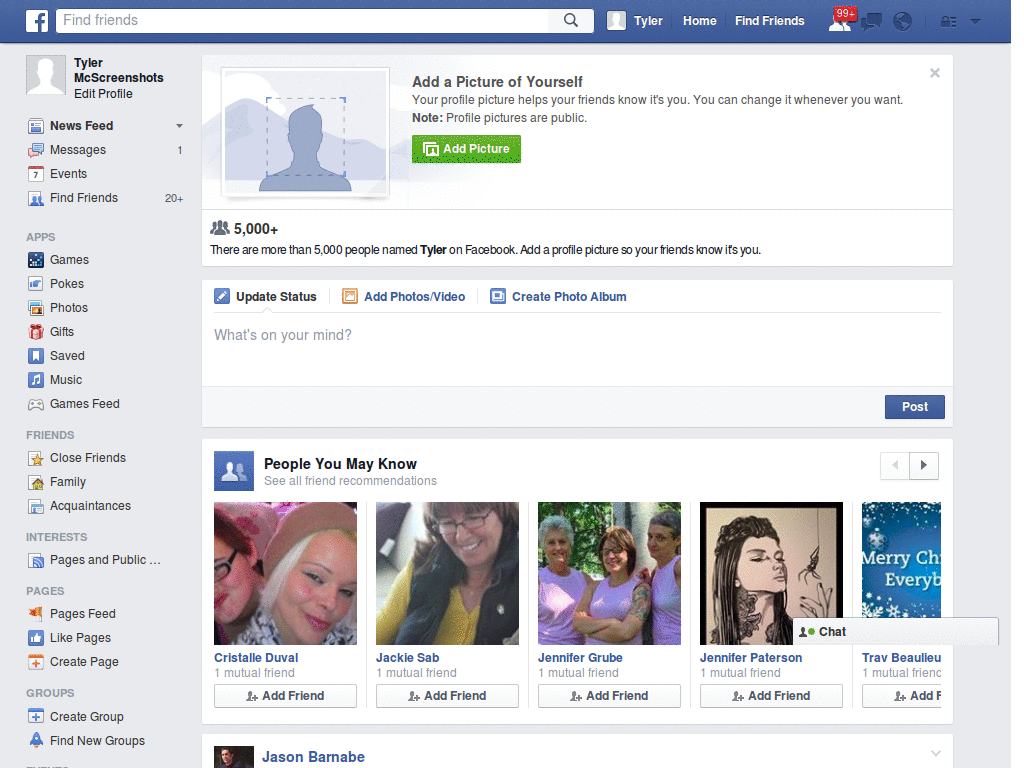Viewport: 1024px width, 768px height.
Task: Click Edit Profile link
Action: tap(103, 94)
